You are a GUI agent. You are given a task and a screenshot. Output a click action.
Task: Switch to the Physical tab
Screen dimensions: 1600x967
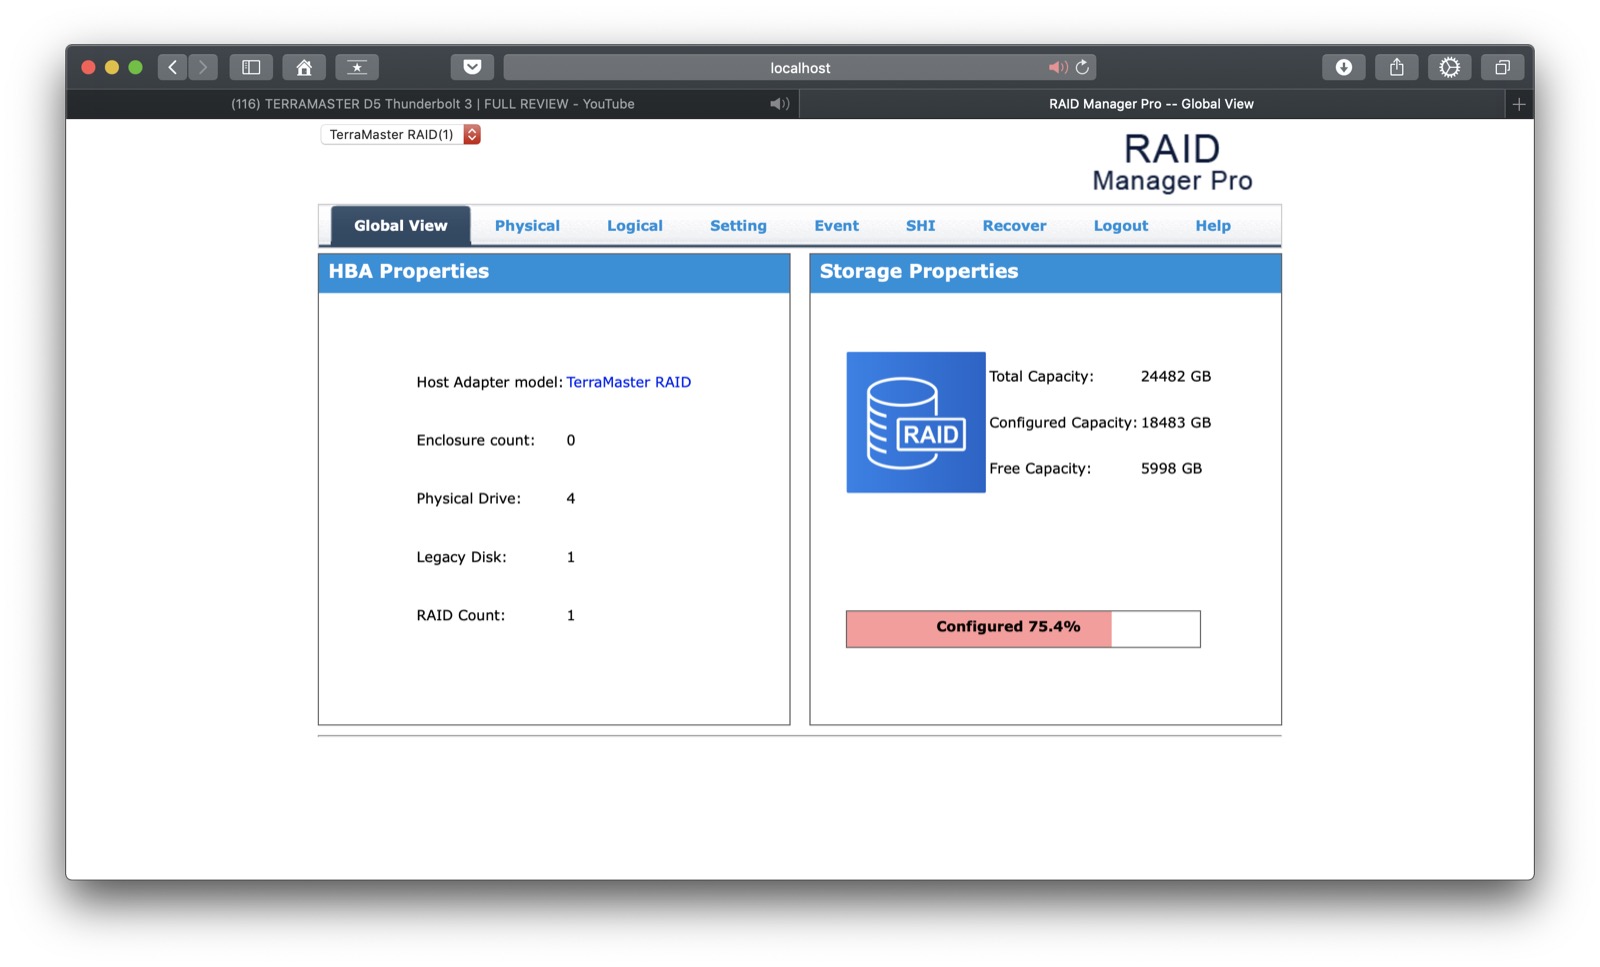pos(527,226)
